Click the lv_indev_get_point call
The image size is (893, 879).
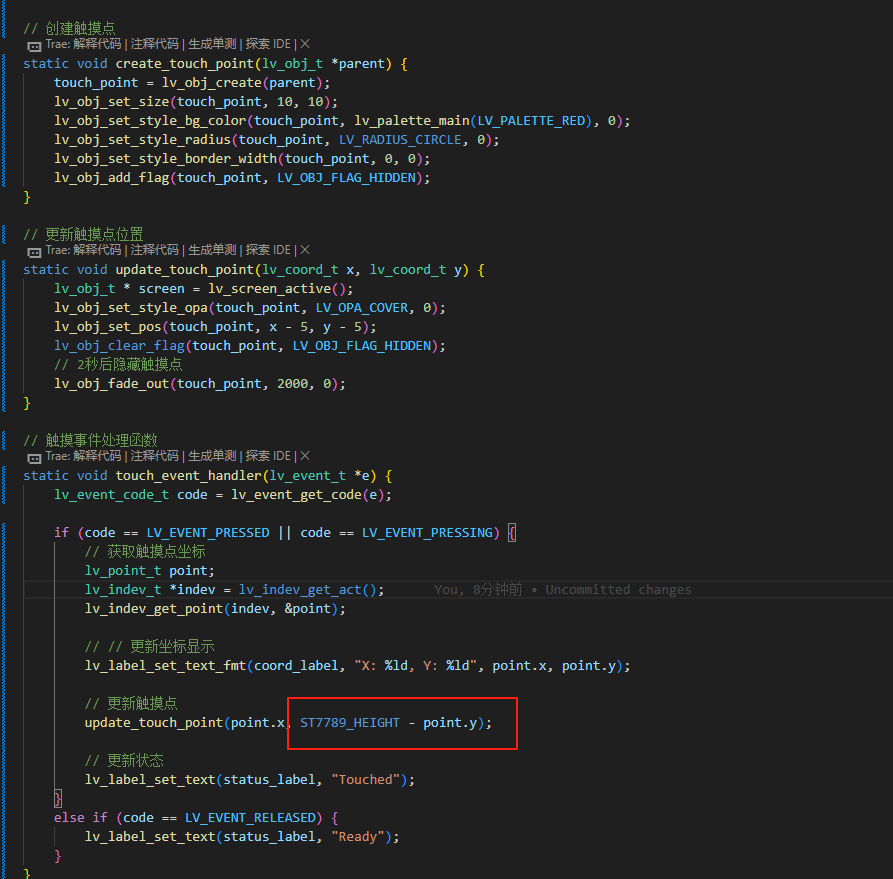(154, 609)
